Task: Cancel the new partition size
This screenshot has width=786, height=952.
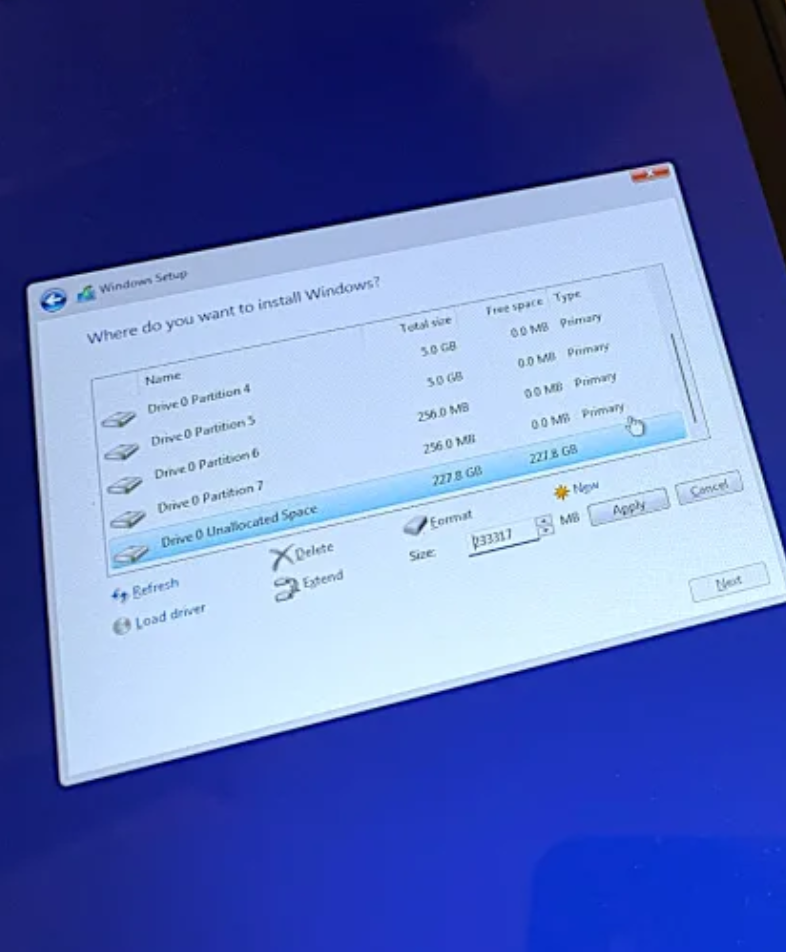Action: 709,488
